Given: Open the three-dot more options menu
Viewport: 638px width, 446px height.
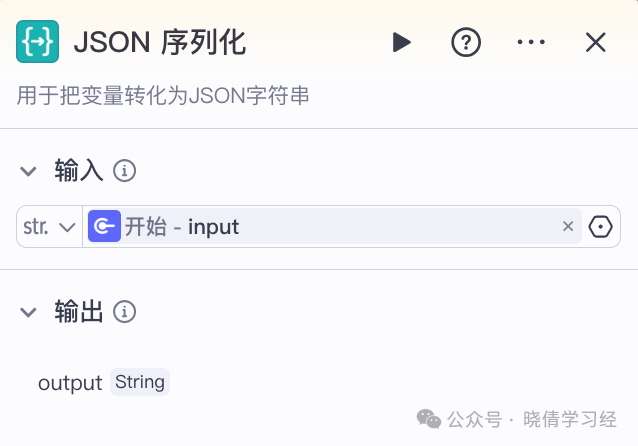Looking at the screenshot, I should pyautogui.click(x=531, y=42).
